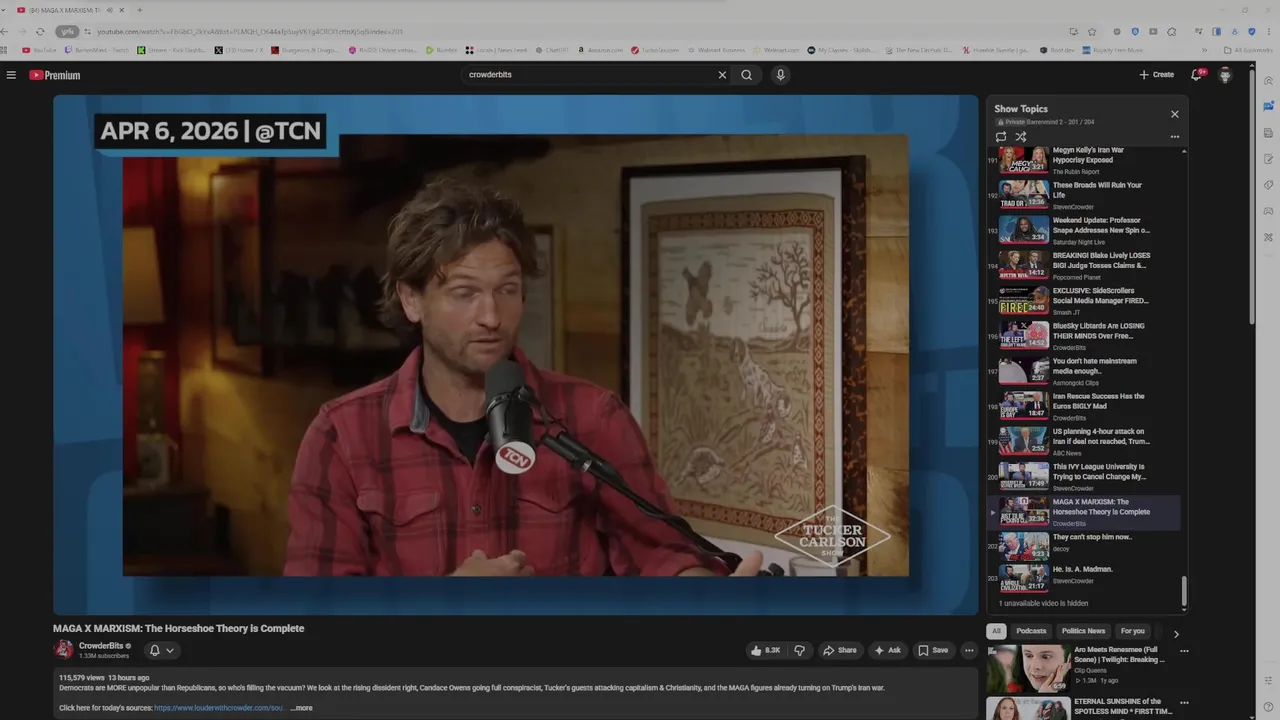The image size is (1280, 720).
Task: Open a new browser tab
Action: coord(139,10)
